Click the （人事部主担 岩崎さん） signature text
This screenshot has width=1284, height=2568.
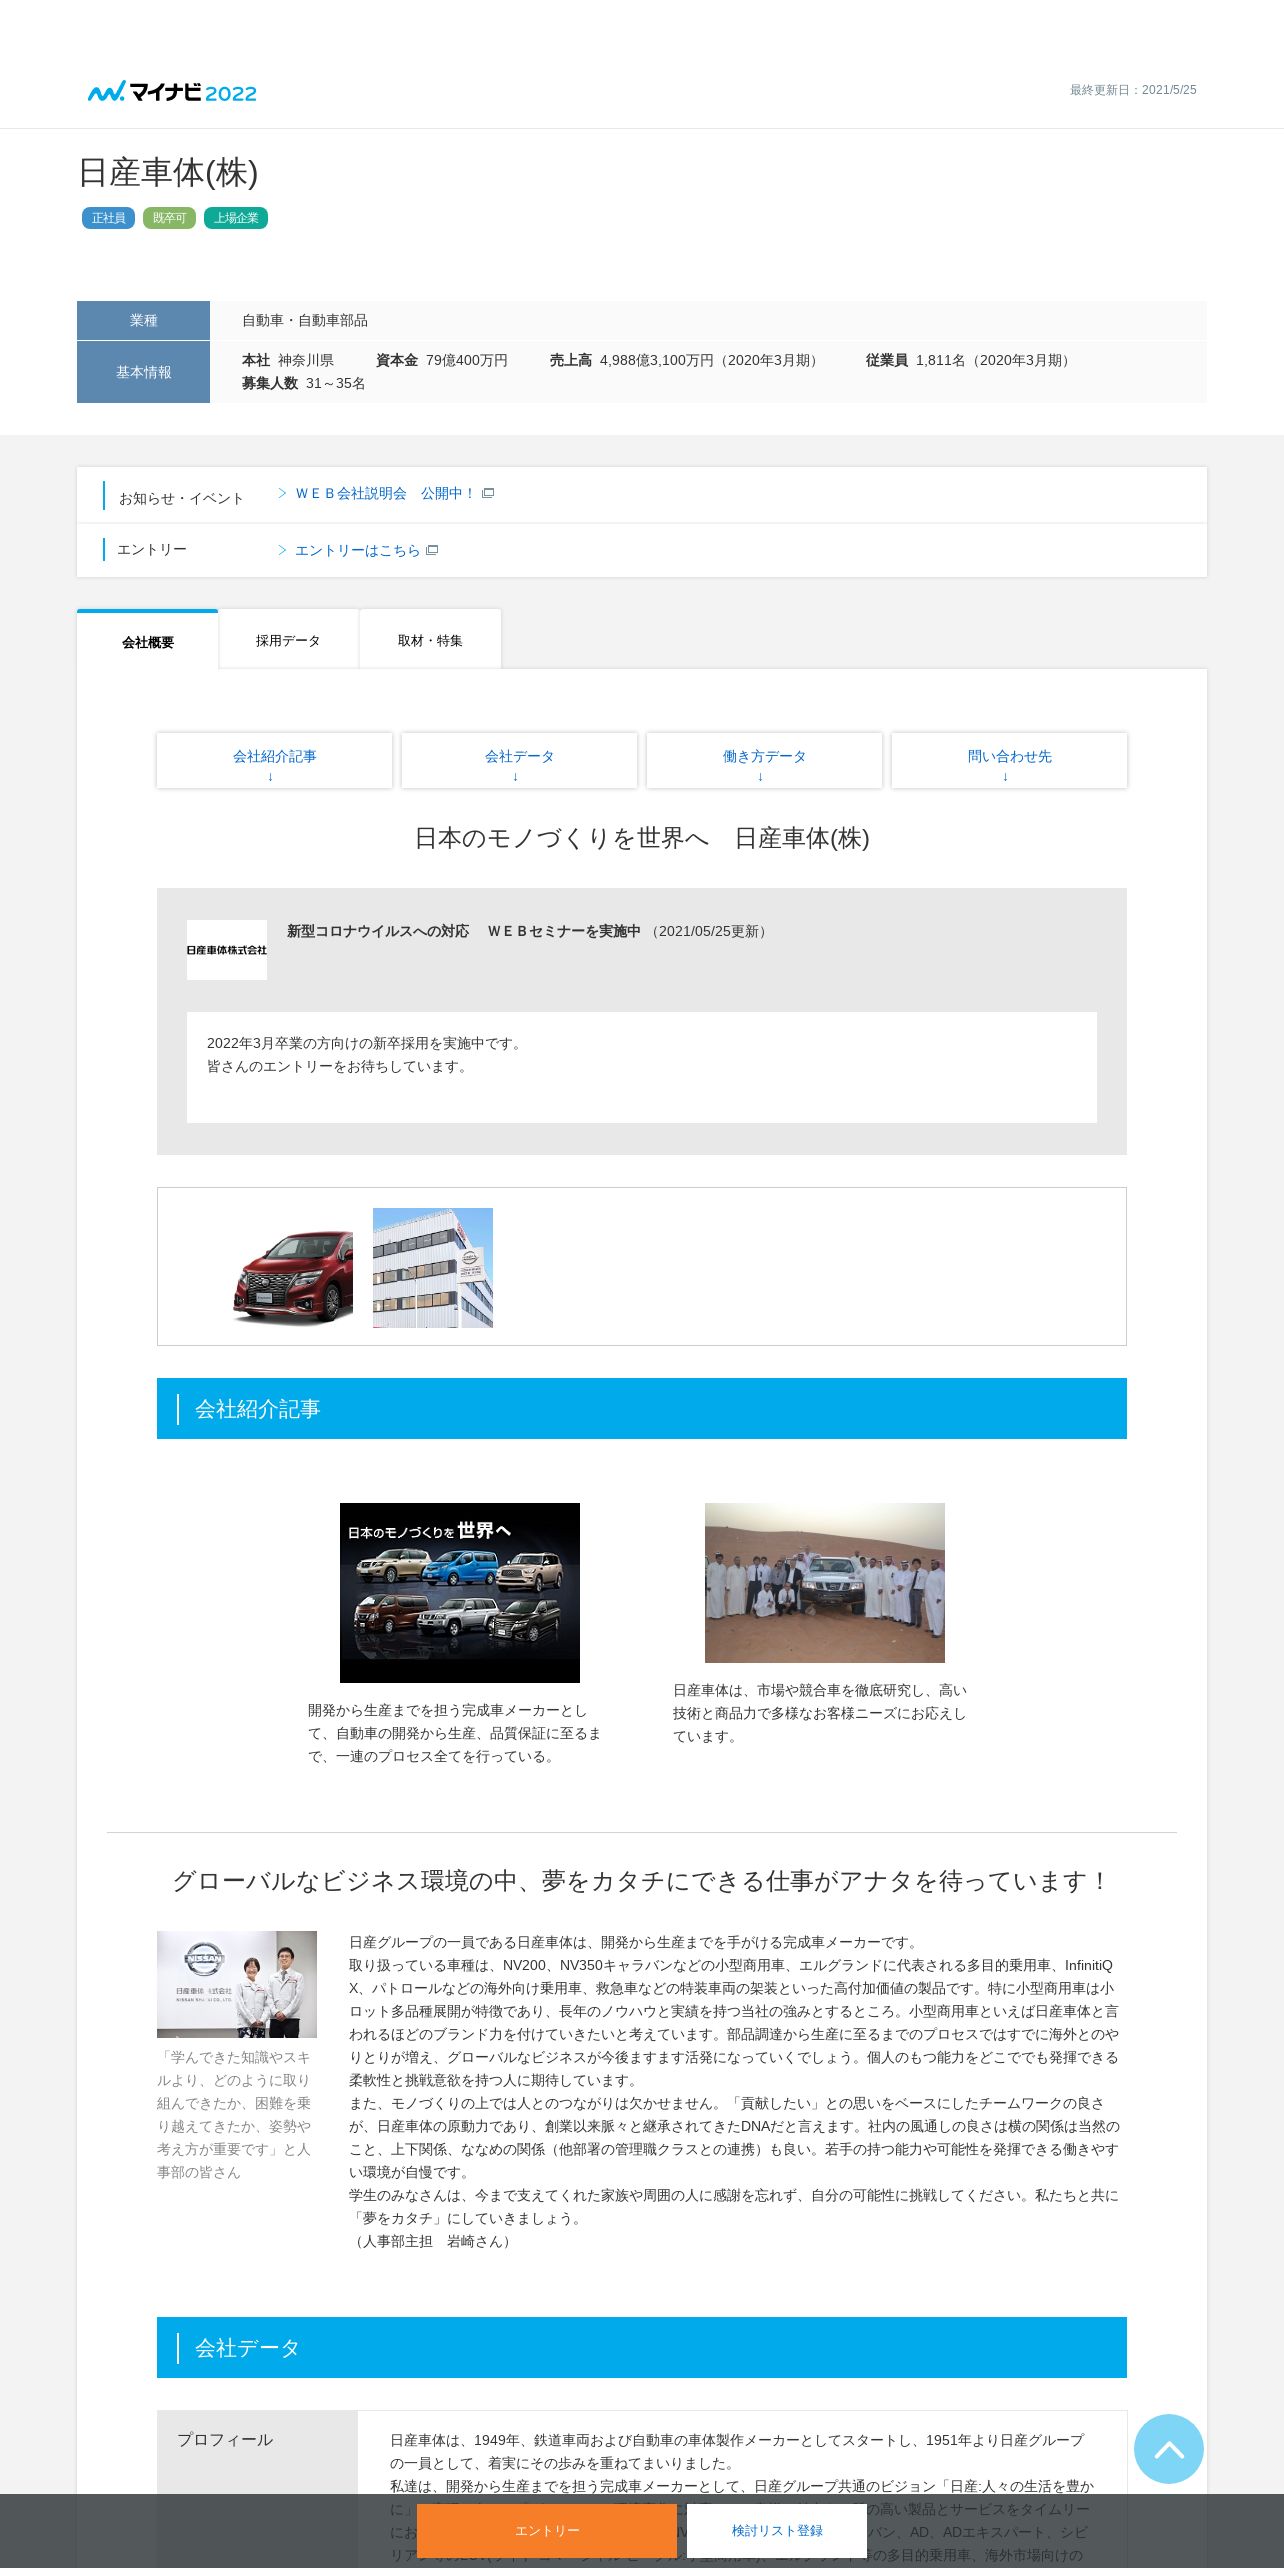click(x=433, y=2241)
